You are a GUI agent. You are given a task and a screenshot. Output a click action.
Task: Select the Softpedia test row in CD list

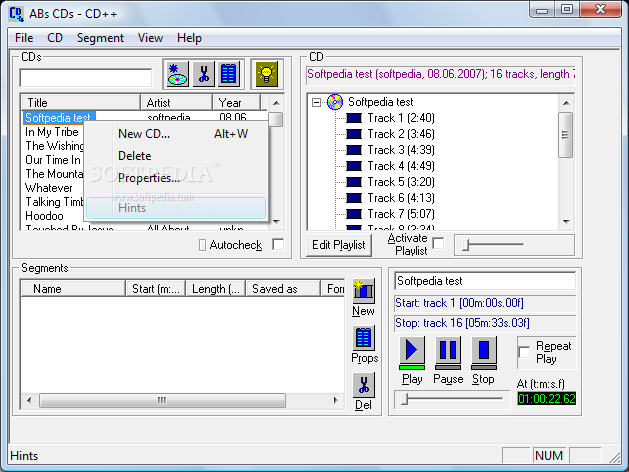pos(58,118)
